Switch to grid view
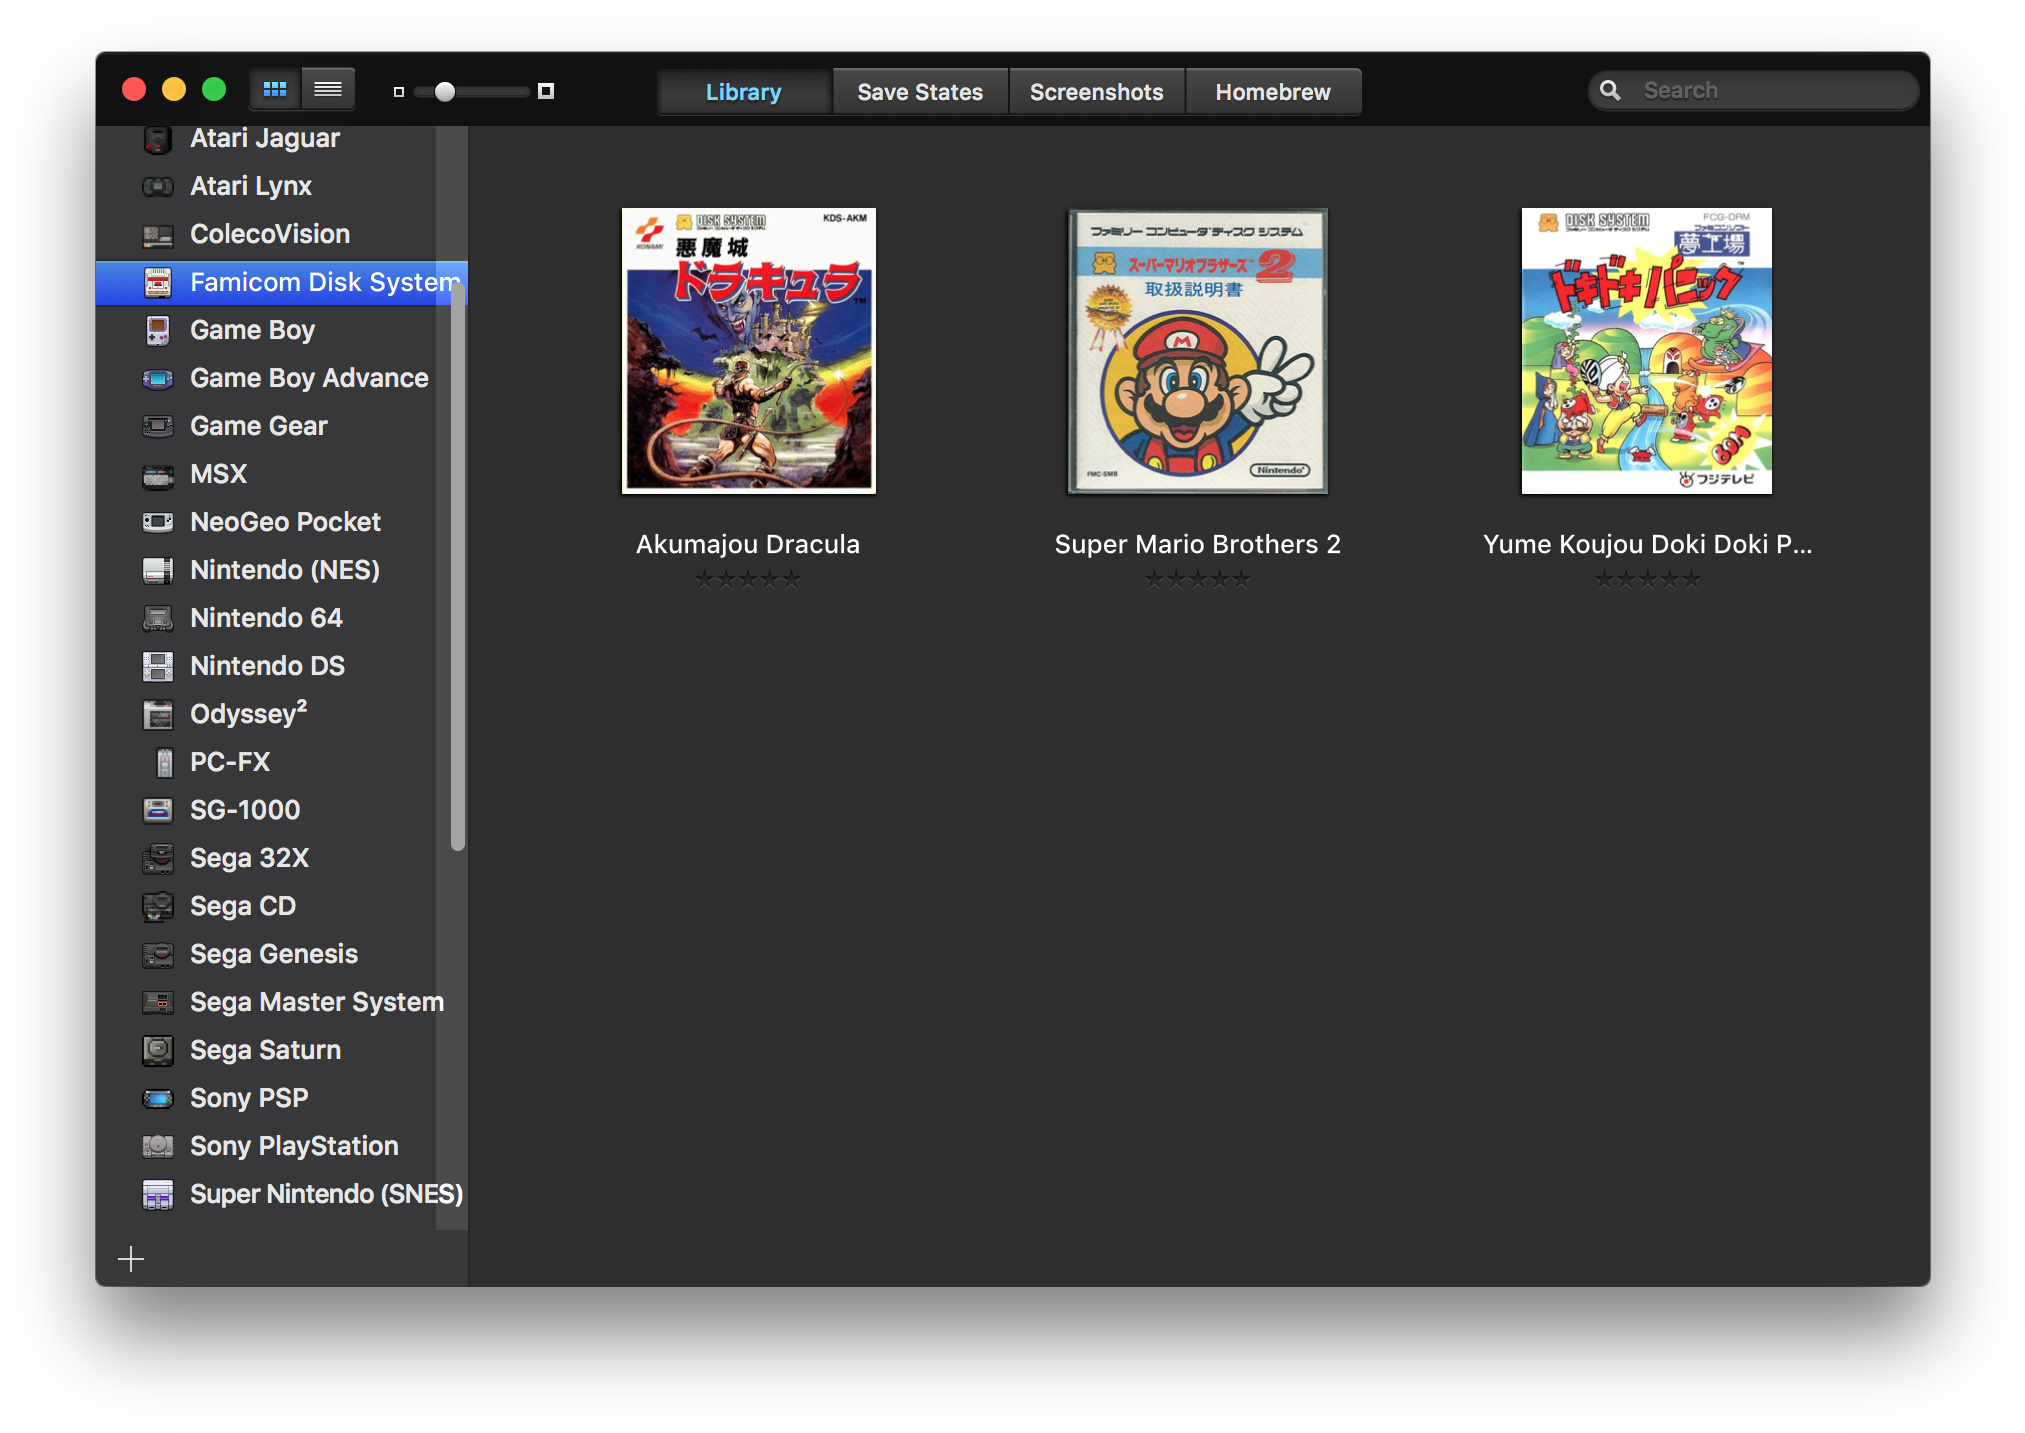2025x1433 pixels. tap(275, 90)
